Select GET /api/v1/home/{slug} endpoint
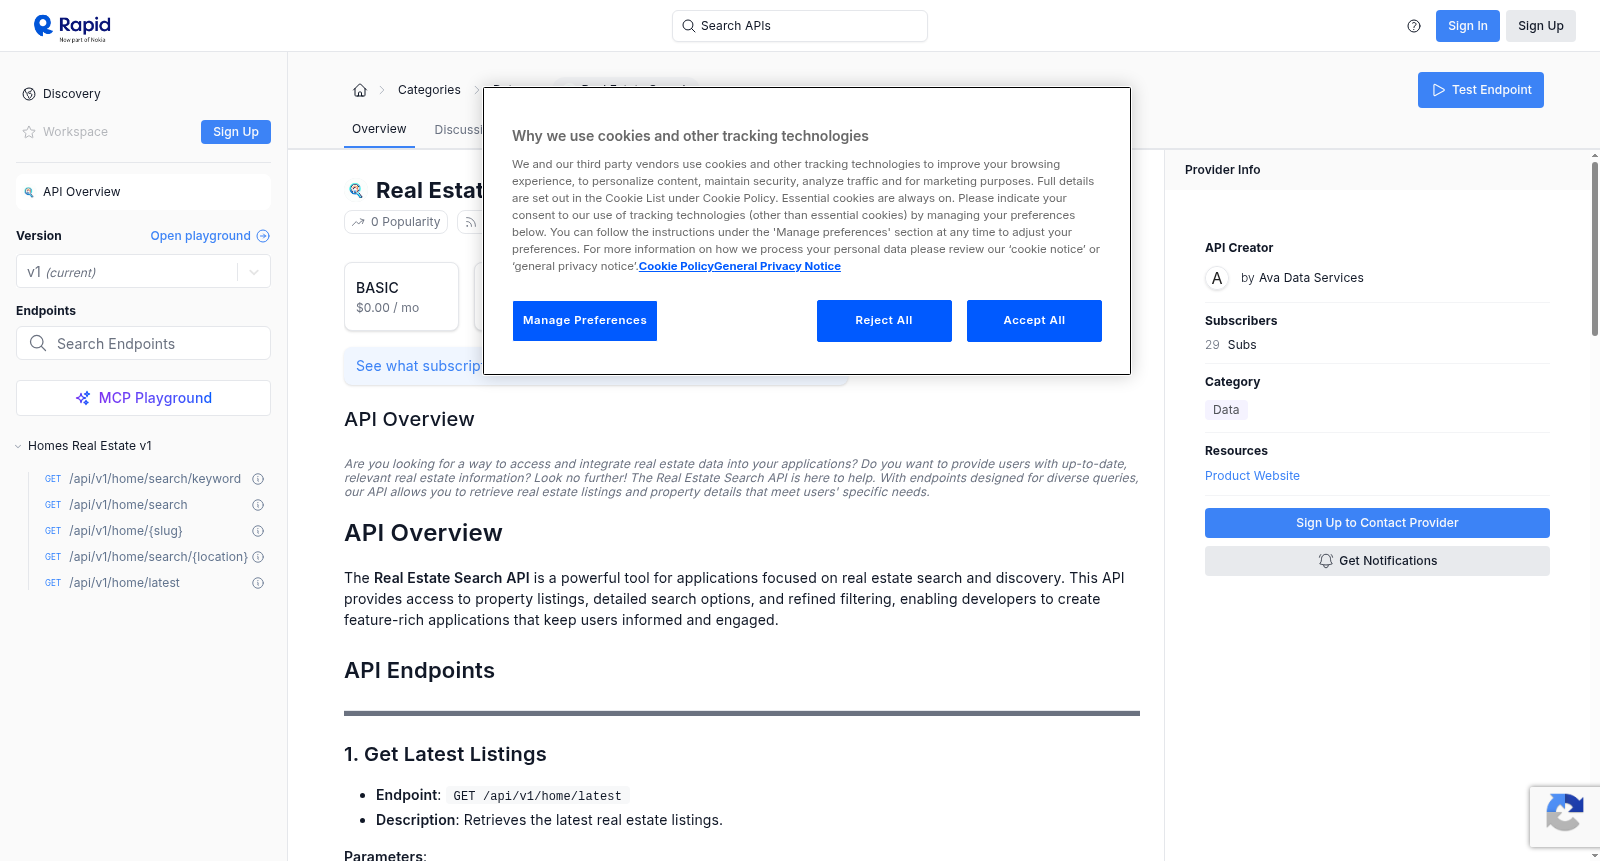This screenshot has width=1600, height=861. (125, 531)
